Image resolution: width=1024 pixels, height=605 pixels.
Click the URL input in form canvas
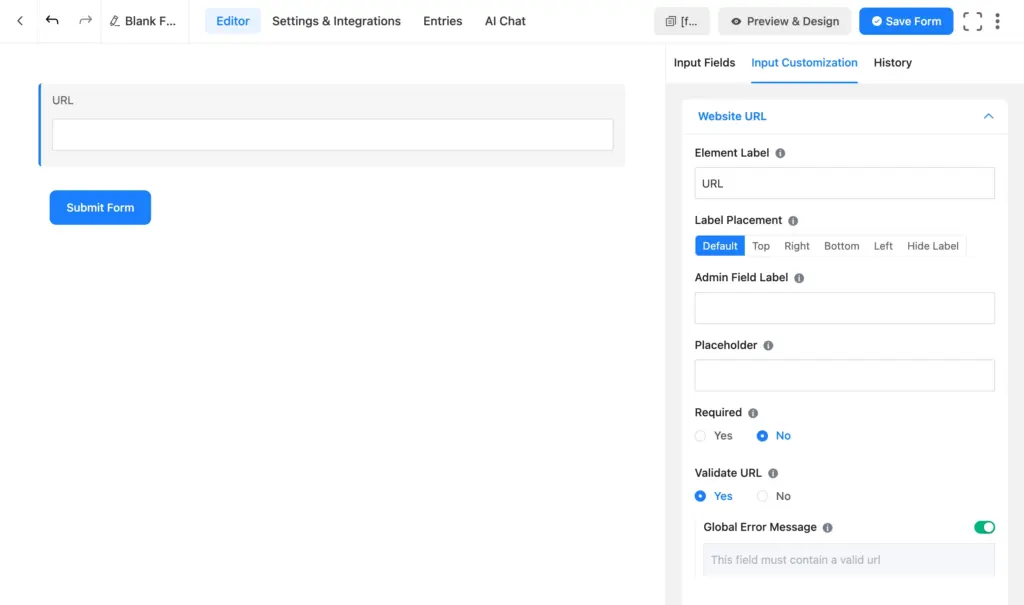tap(332, 135)
